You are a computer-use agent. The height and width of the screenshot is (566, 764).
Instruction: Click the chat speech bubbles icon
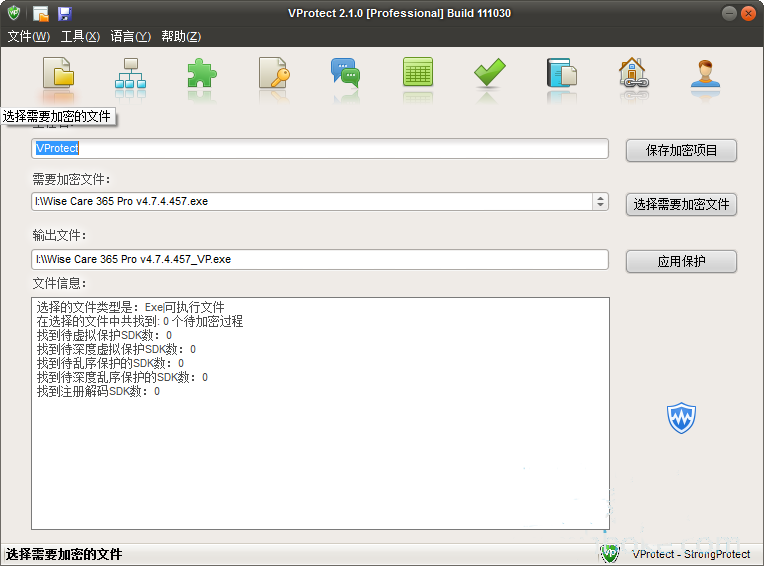pos(345,73)
